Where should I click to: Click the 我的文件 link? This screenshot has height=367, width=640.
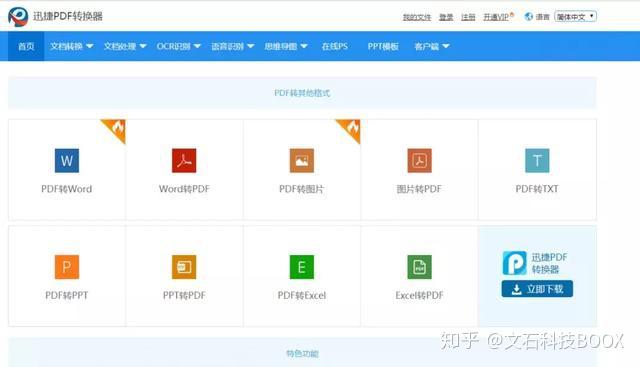click(417, 17)
